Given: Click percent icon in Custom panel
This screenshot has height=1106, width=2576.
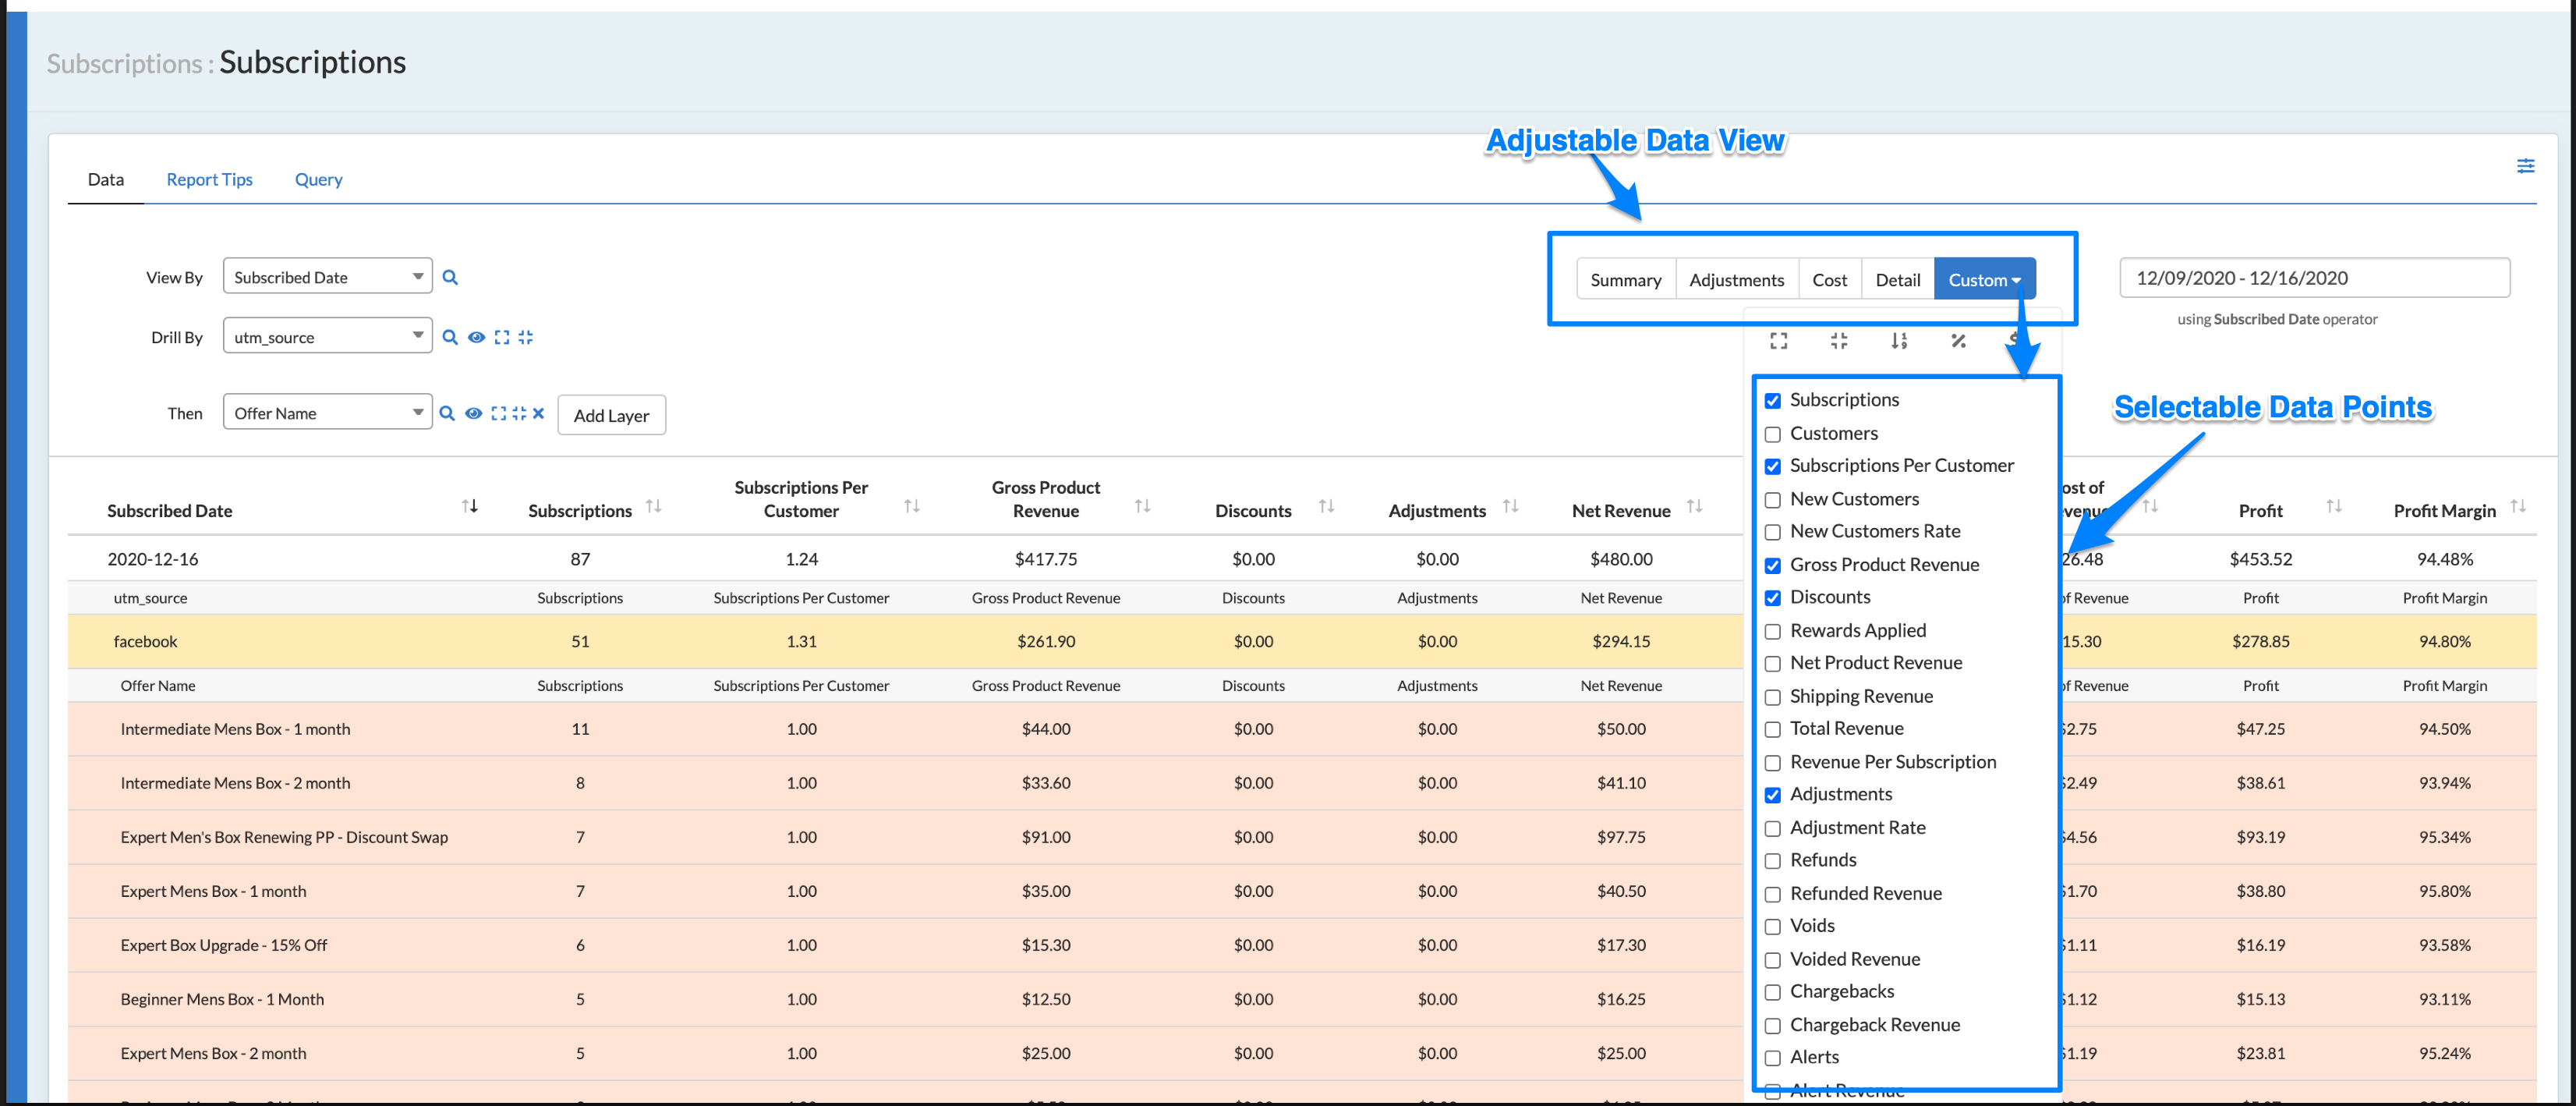Looking at the screenshot, I should pyautogui.click(x=1958, y=341).
